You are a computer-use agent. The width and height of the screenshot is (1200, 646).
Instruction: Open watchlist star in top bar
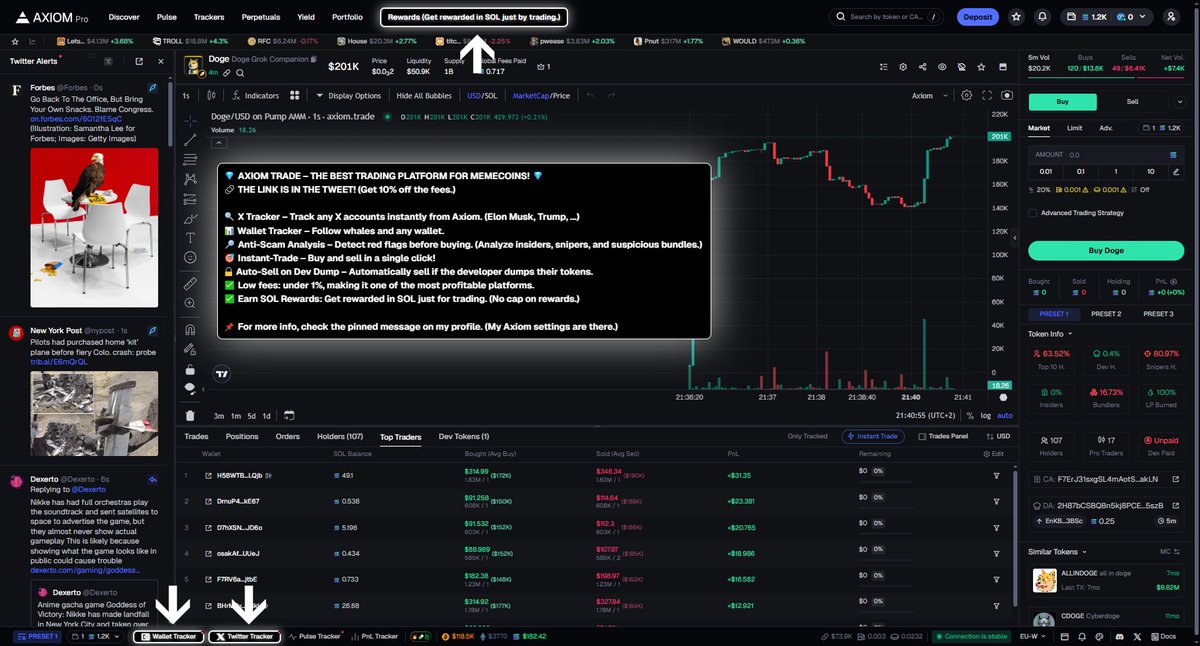click(x=1016, y=17)
